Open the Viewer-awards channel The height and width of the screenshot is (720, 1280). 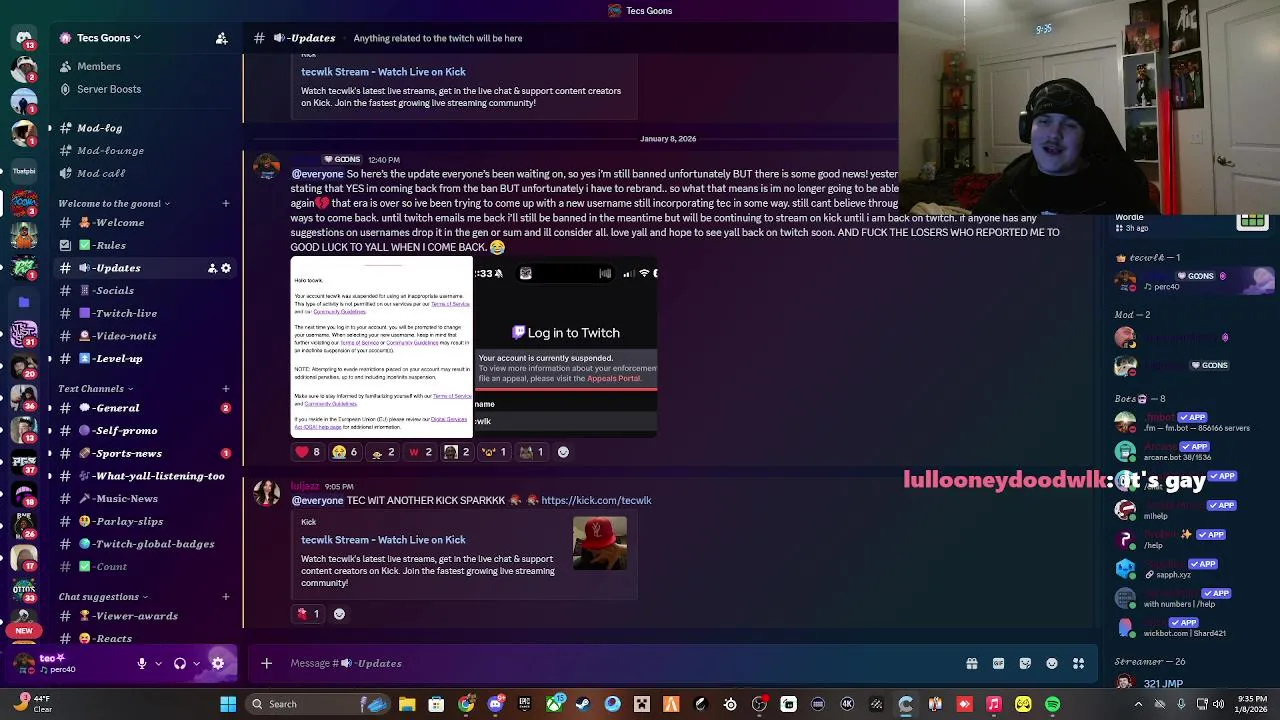pyautogui.click(x=145, y=616)
